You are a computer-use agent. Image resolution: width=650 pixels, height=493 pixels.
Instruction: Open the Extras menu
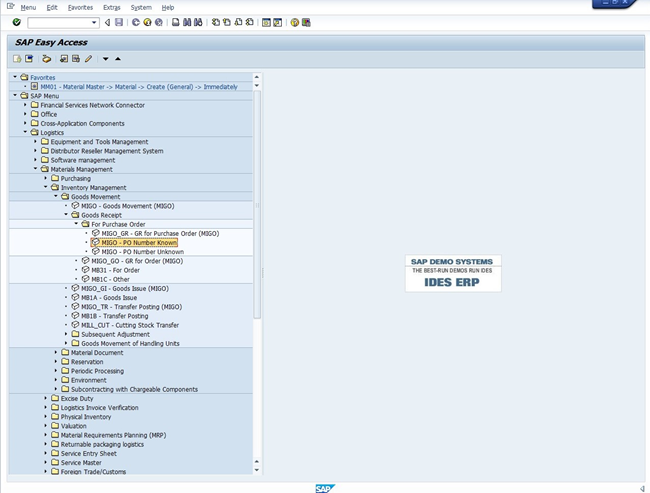112,7
